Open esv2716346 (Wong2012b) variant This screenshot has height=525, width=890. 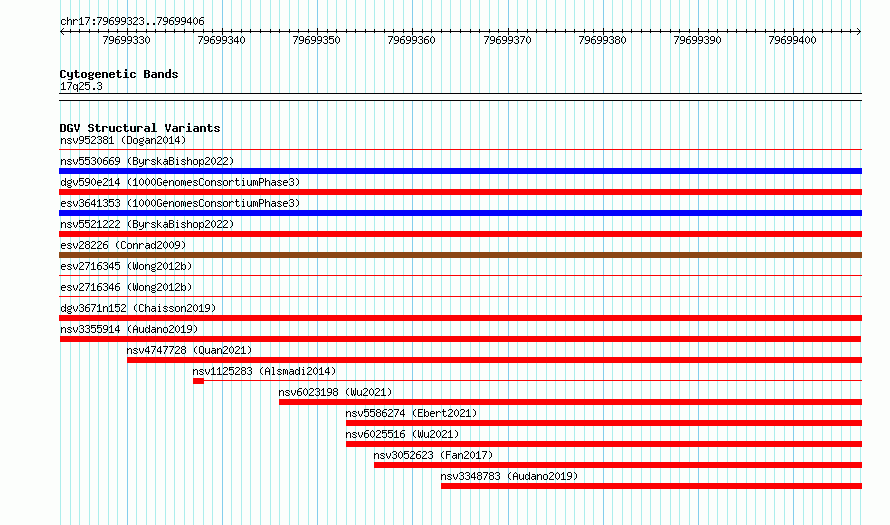[x=126, y=287]
